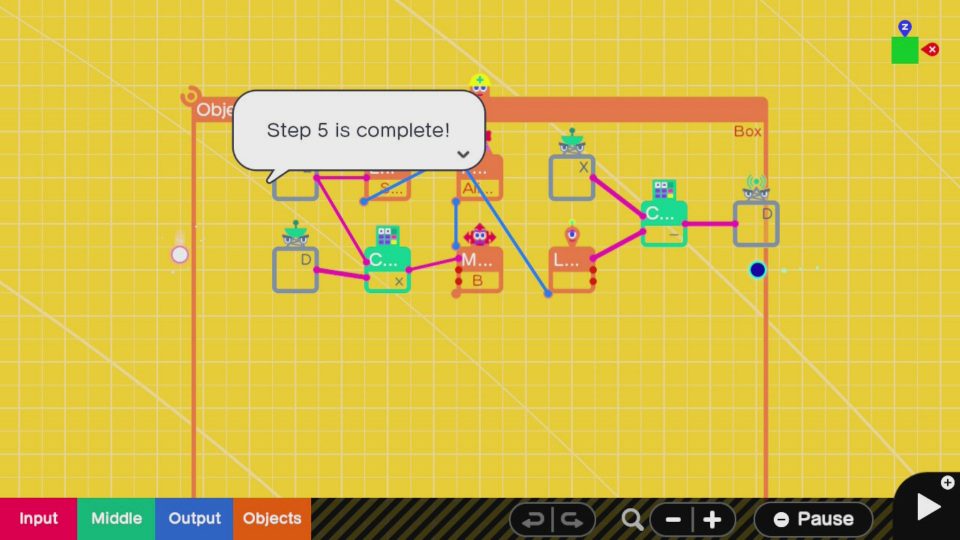Click the dark blue output port on Object right edge
The image size is (960, 540).
click(757, 270)
